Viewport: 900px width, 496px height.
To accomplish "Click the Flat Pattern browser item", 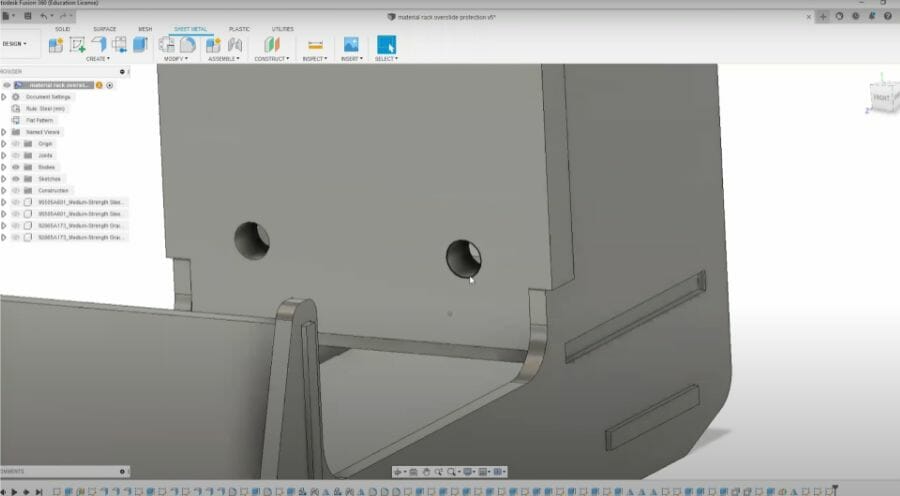I will point(40,121).
